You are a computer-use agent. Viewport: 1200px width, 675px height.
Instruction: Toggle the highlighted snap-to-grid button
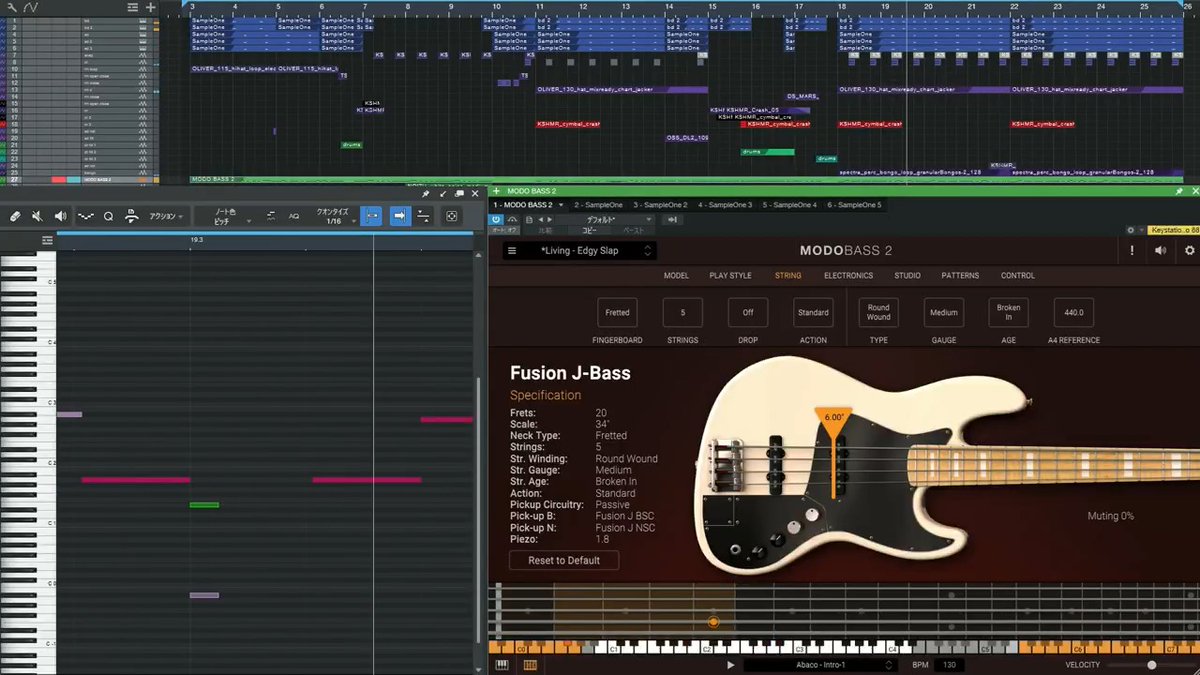[370, 216]
